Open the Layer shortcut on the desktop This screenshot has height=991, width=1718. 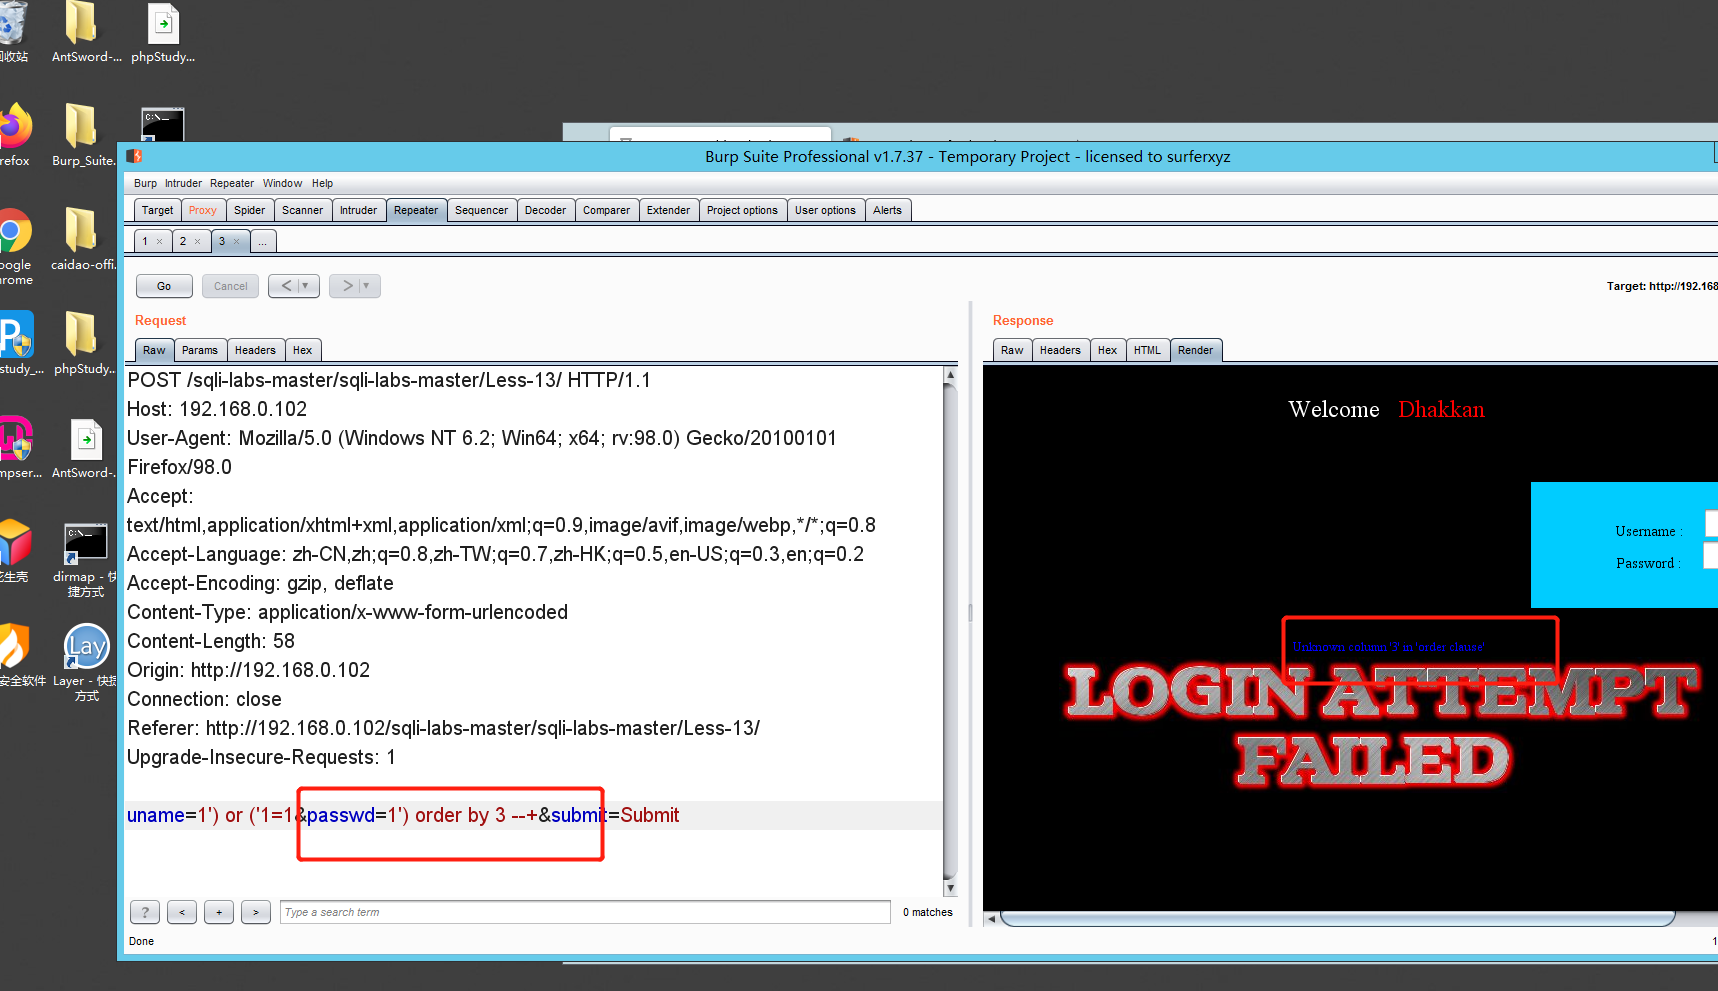pyautogui.click(x=85, y=662)
